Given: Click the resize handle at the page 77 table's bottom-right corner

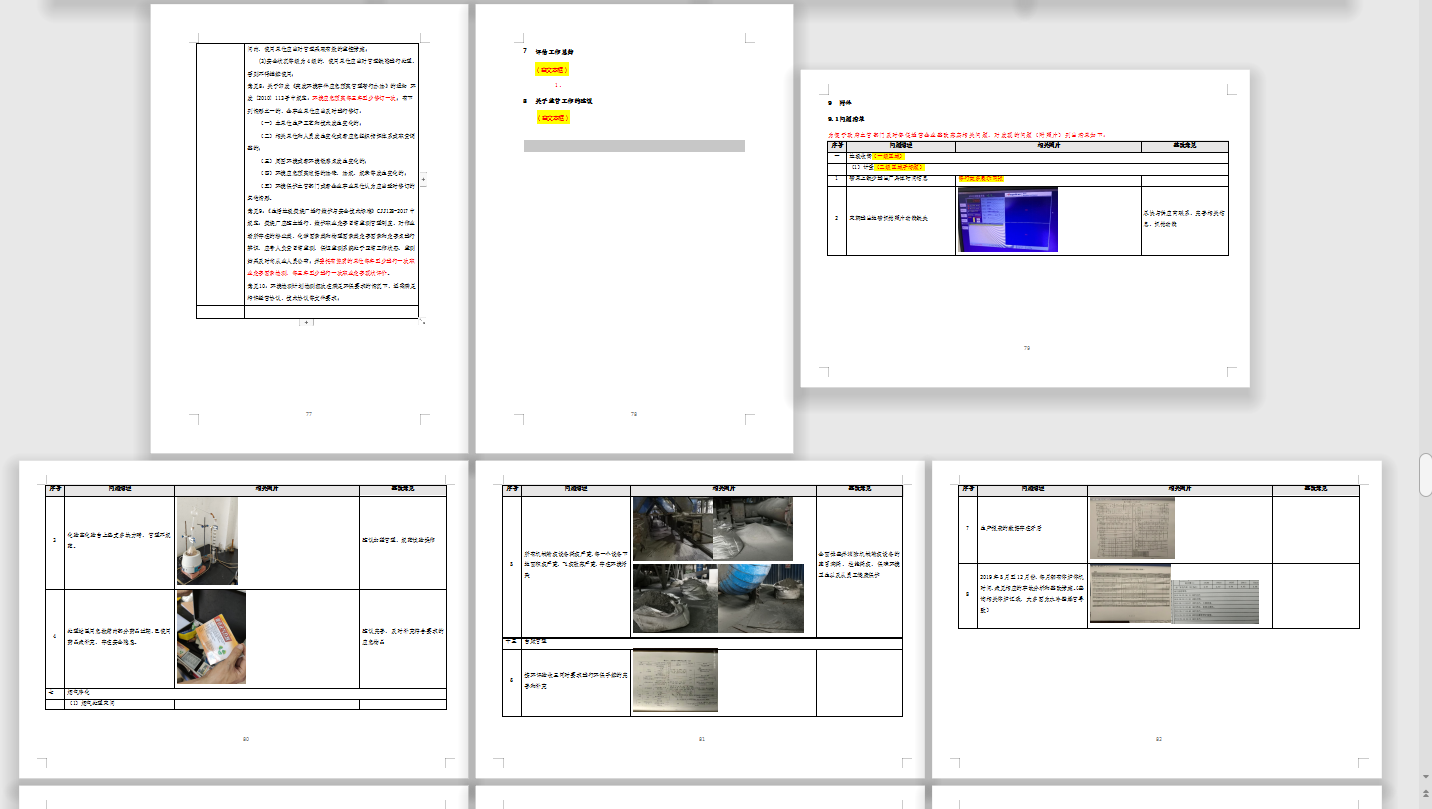Looking at the screenshot, I should tap(423, 322).
